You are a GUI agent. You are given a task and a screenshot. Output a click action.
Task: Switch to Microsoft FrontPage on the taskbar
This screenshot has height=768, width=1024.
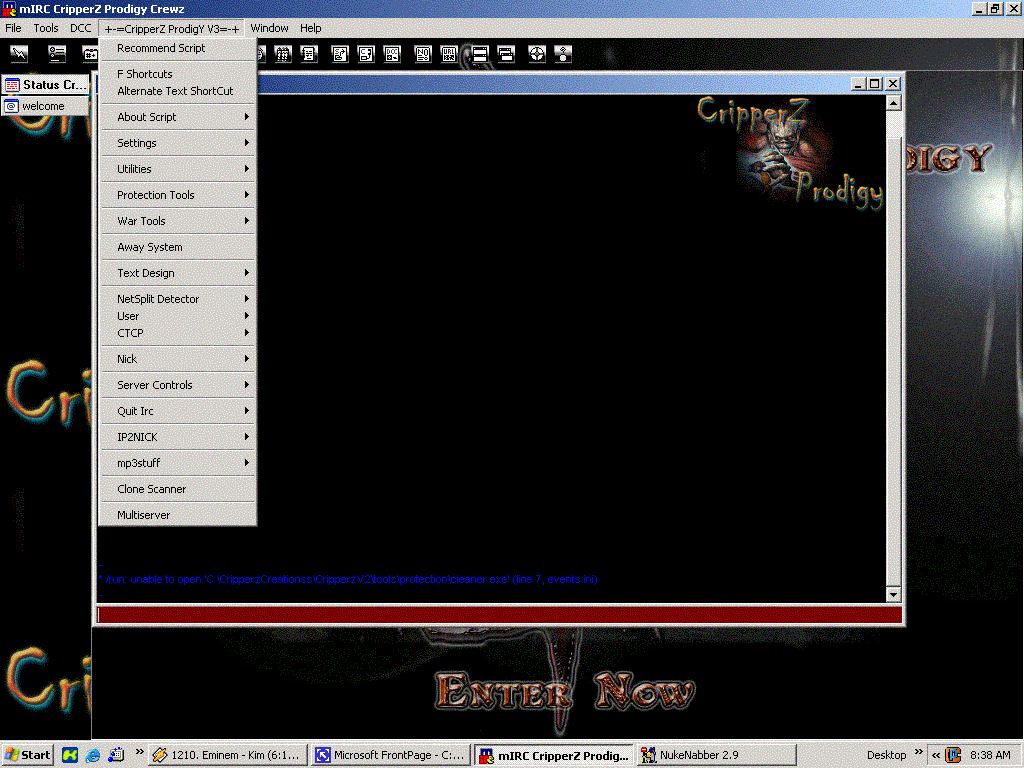coord(392,755)
